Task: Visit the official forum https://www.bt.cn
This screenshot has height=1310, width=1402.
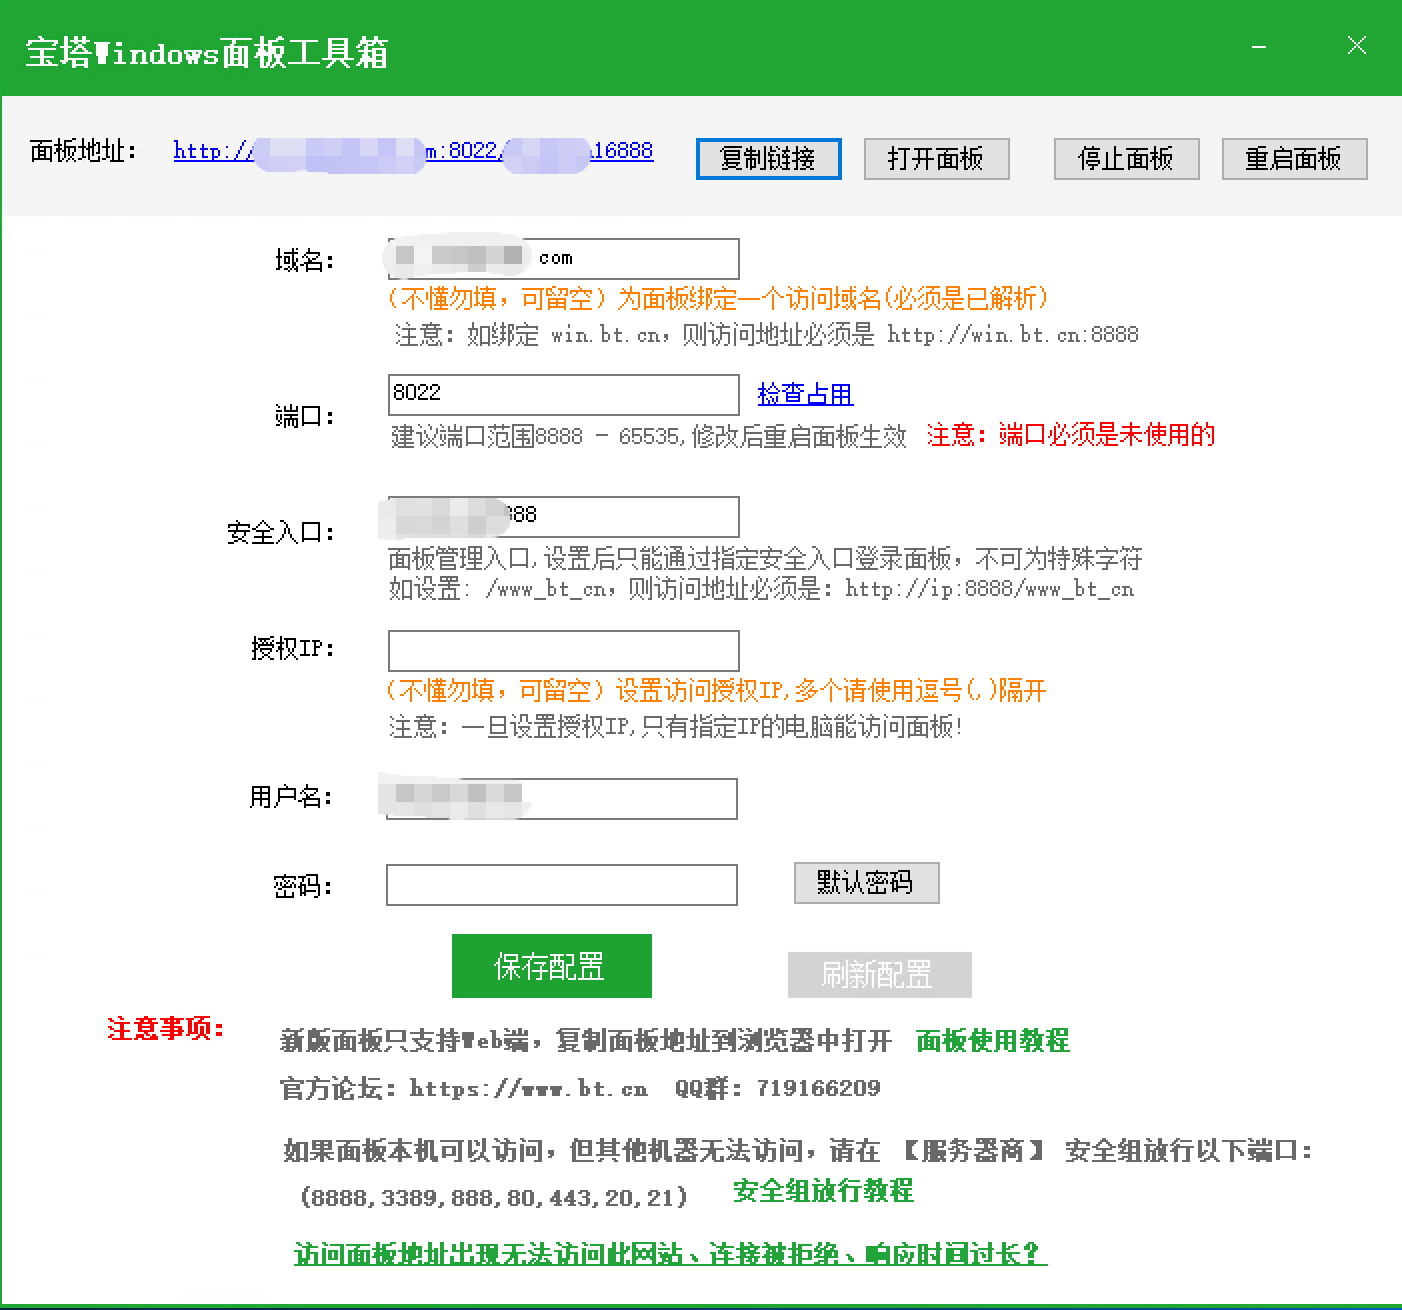Action: pyautogui.click(x=527, y=1089)
